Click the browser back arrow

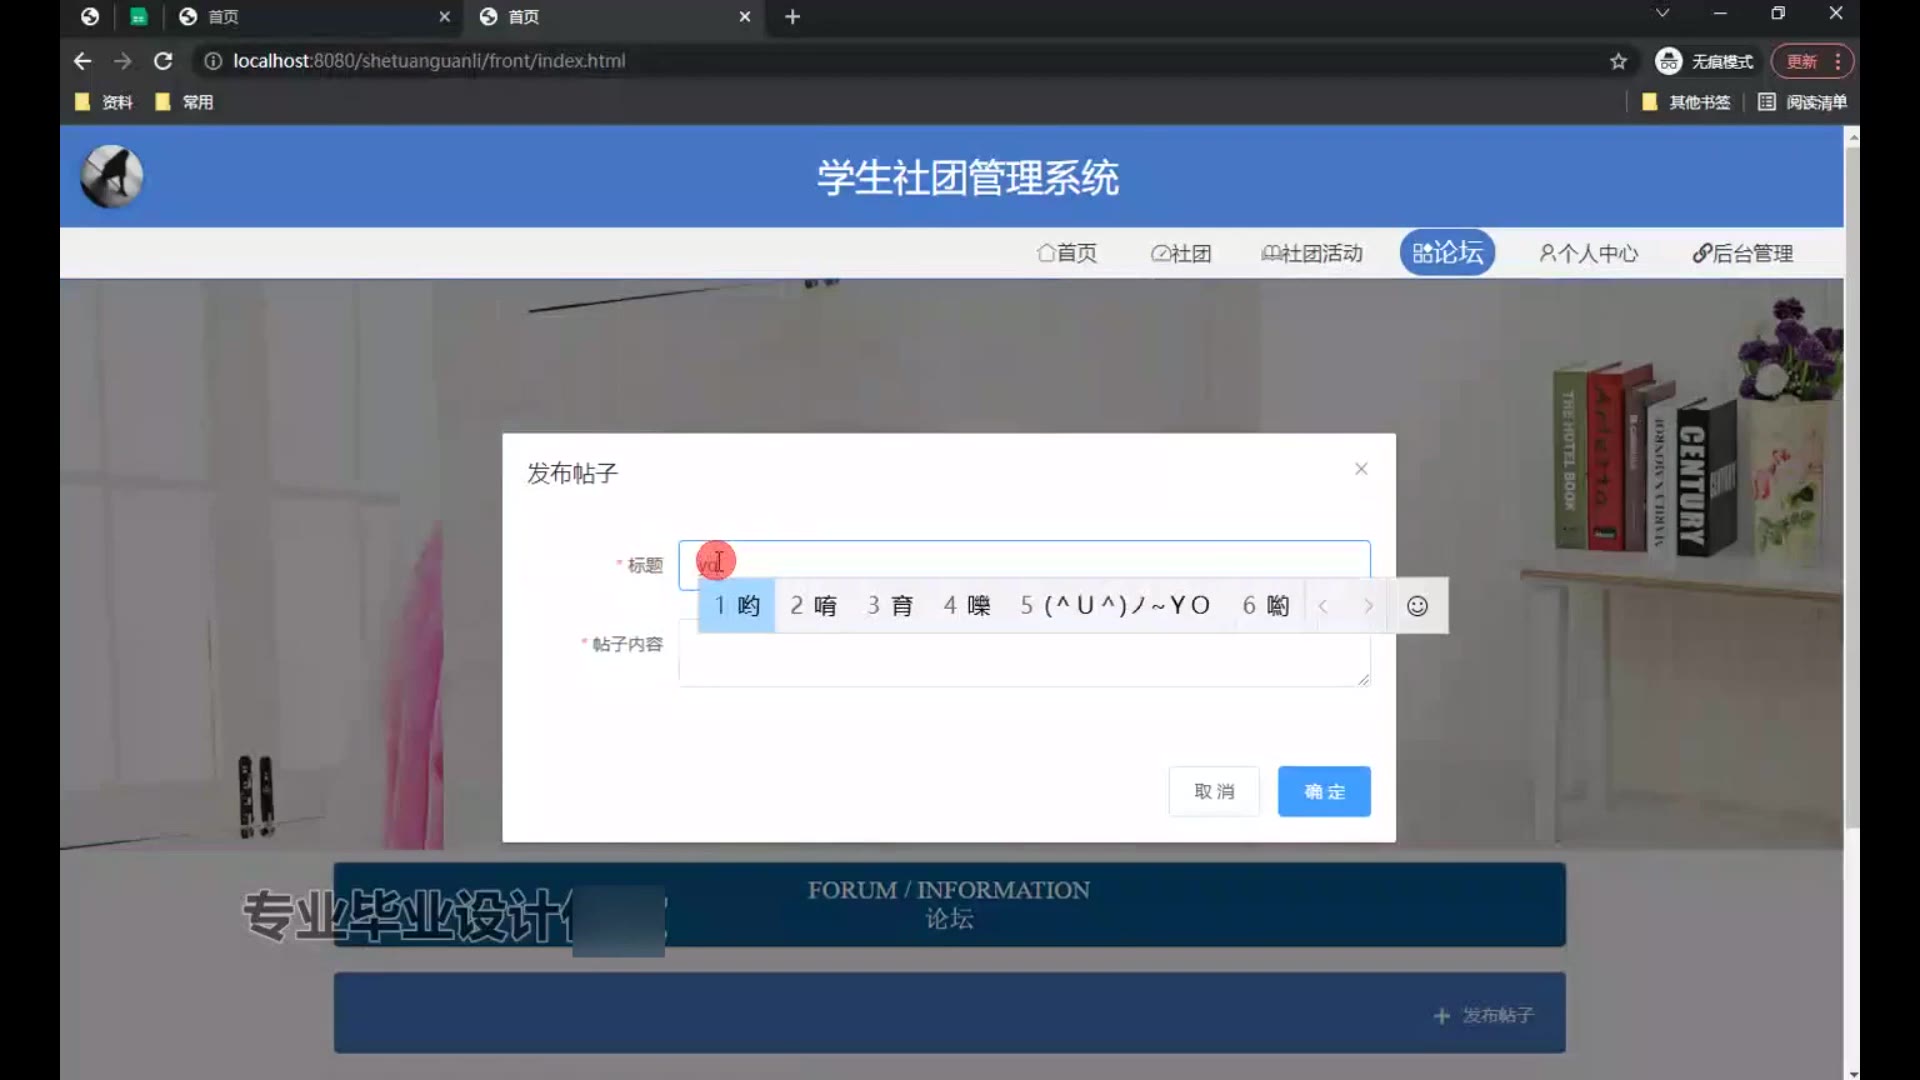click(83, 61)
